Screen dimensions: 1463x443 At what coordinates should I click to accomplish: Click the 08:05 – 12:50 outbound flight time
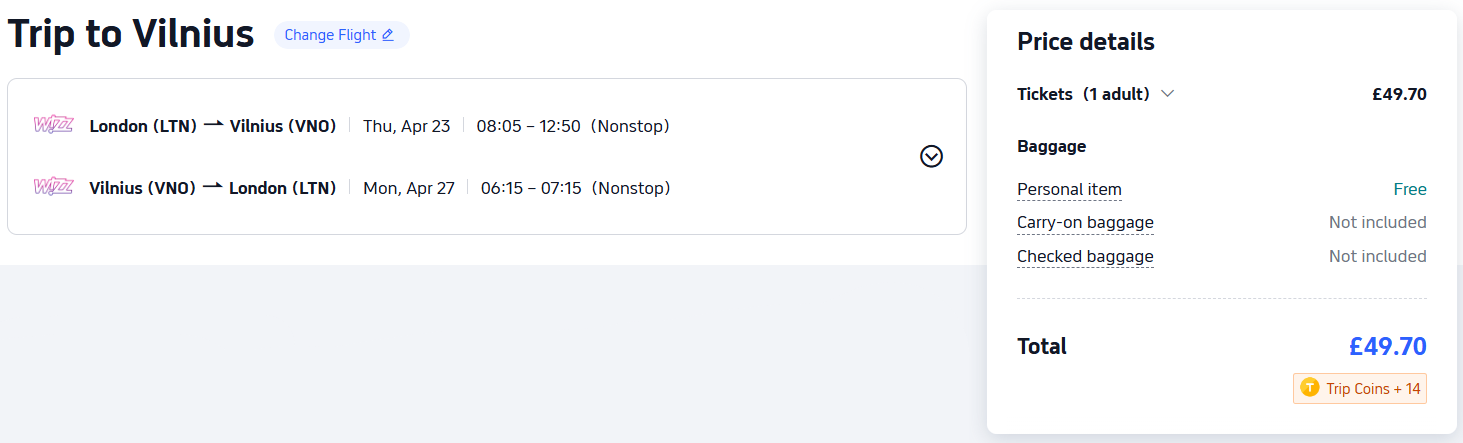[528, 126]
